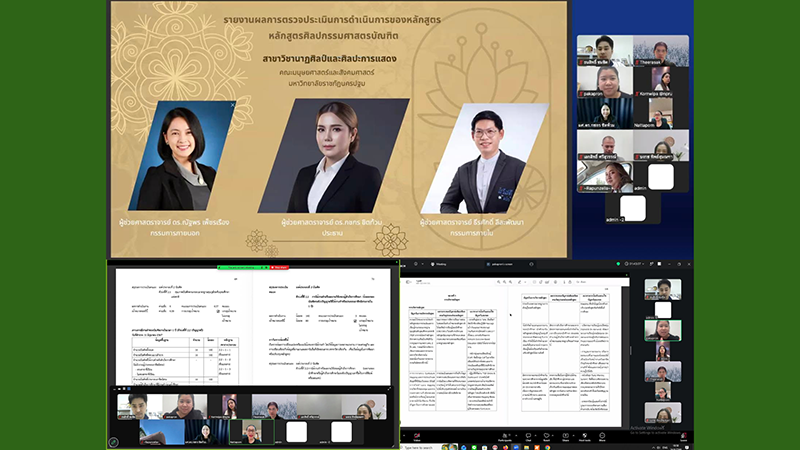This screenshot has width=800, height=450.
Task: Toggle the Video camera icon in Zoom toolbar
Action: point(417,436)
